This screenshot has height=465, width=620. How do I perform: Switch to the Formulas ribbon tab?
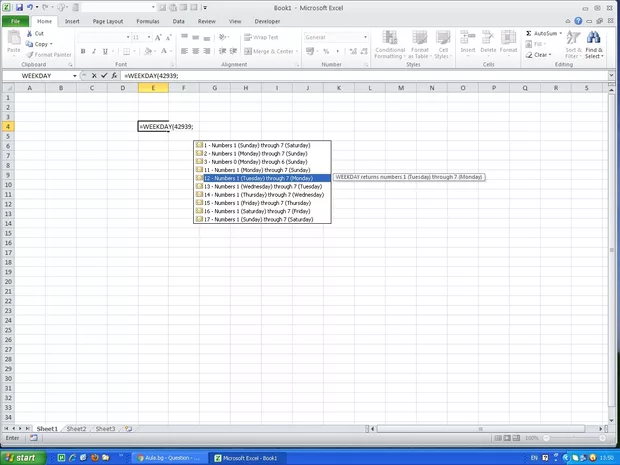[147, 20]
